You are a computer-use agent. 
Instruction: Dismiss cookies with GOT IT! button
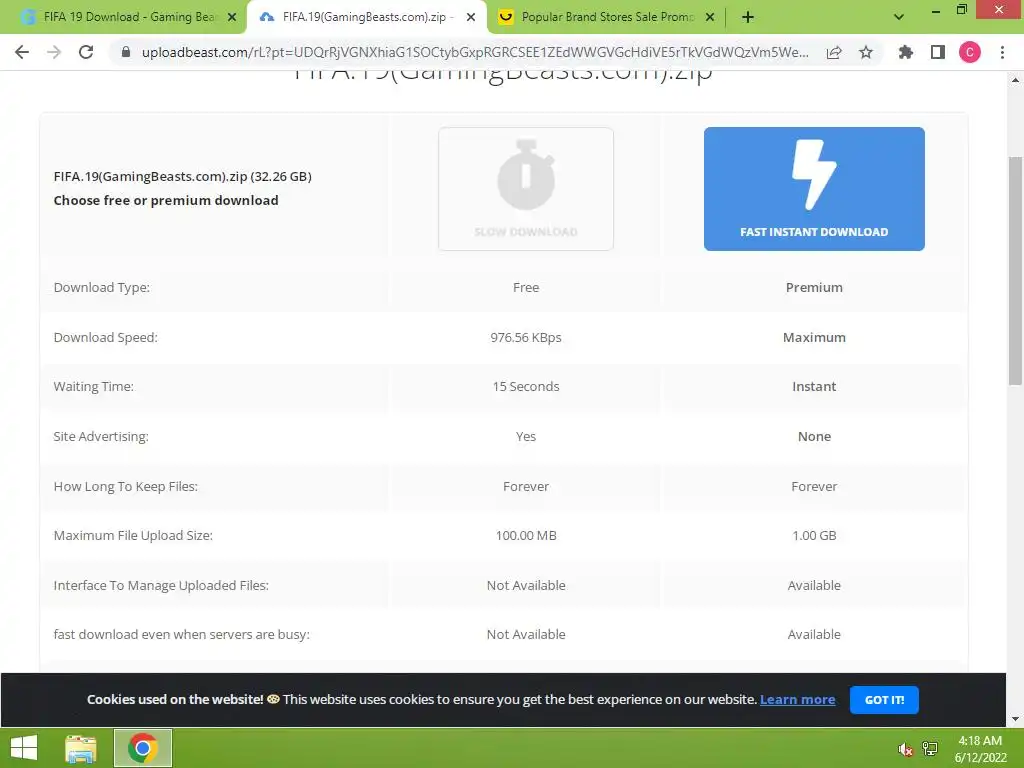pyautogui.click(x=884, y=699)
